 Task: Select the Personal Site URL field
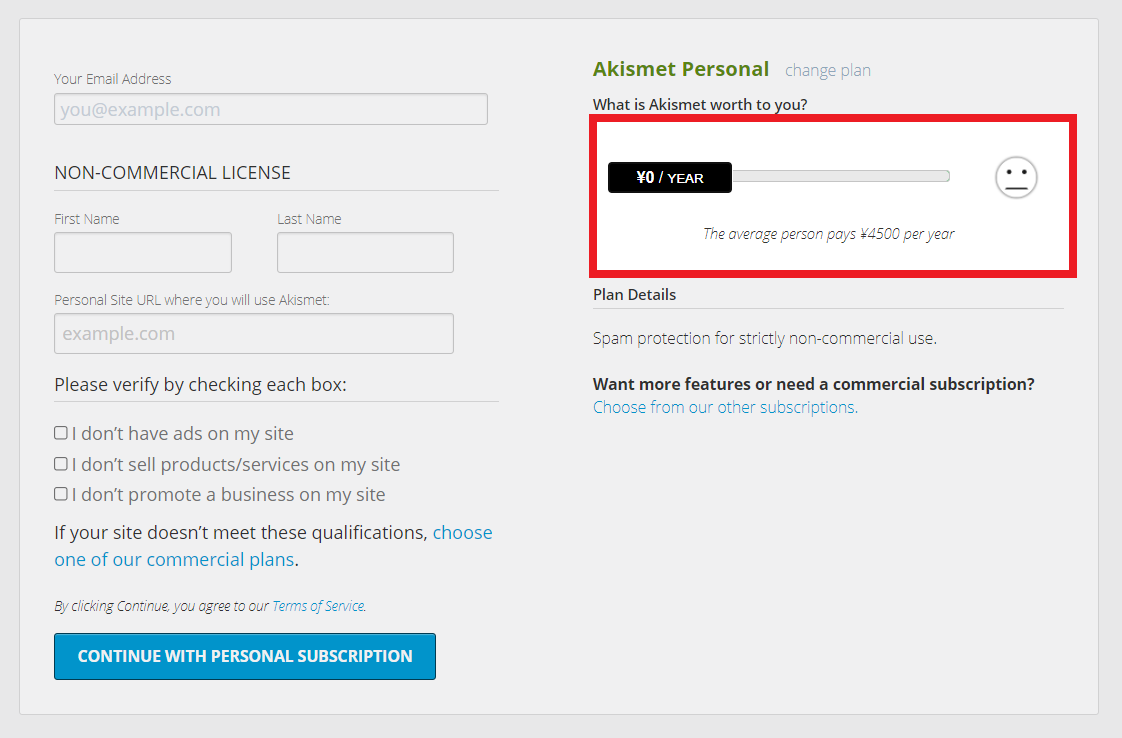point(254,334)
